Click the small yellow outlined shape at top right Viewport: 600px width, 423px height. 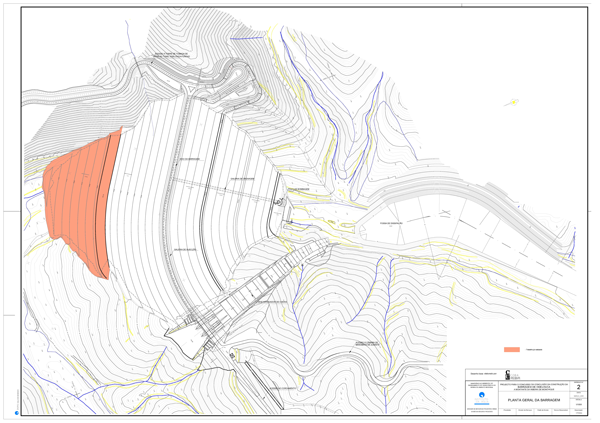coord(513,102)
